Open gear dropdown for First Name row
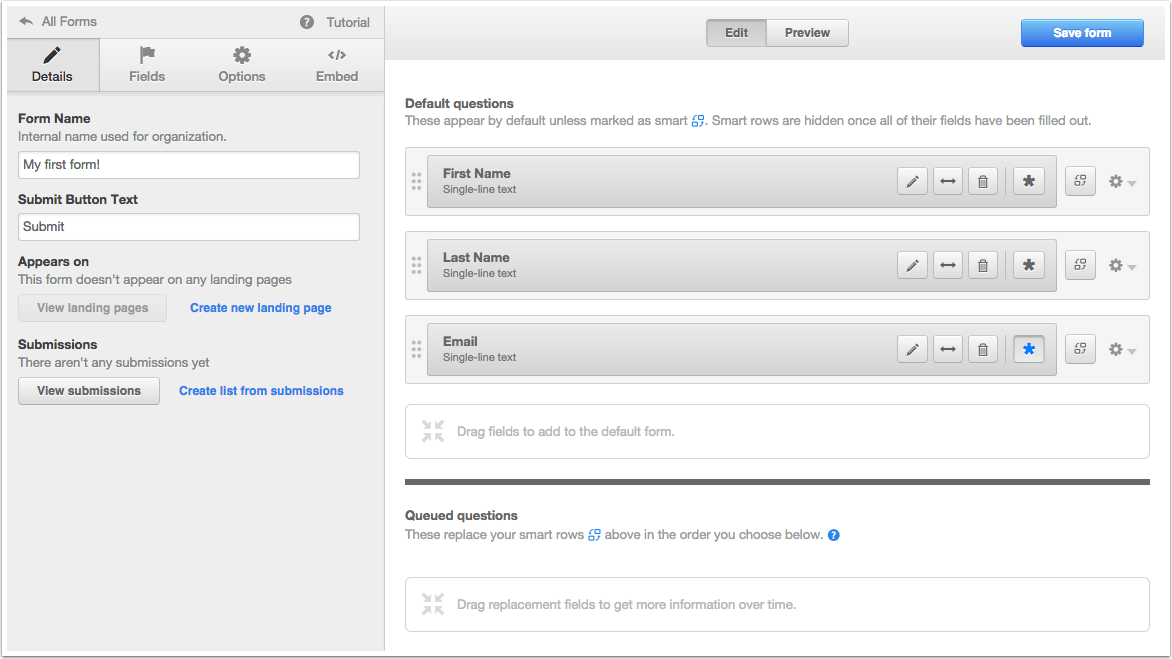Viewport: 1172px width, 659px height. tap(1122, 182)
